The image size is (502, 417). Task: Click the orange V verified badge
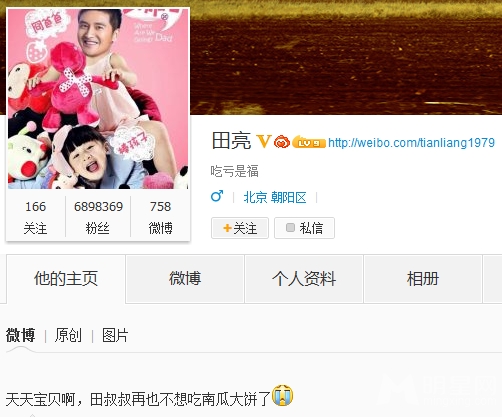click(264, 141)
